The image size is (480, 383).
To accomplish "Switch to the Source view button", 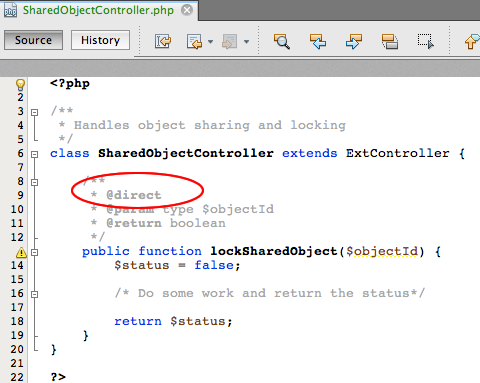I will coord(33,40).
